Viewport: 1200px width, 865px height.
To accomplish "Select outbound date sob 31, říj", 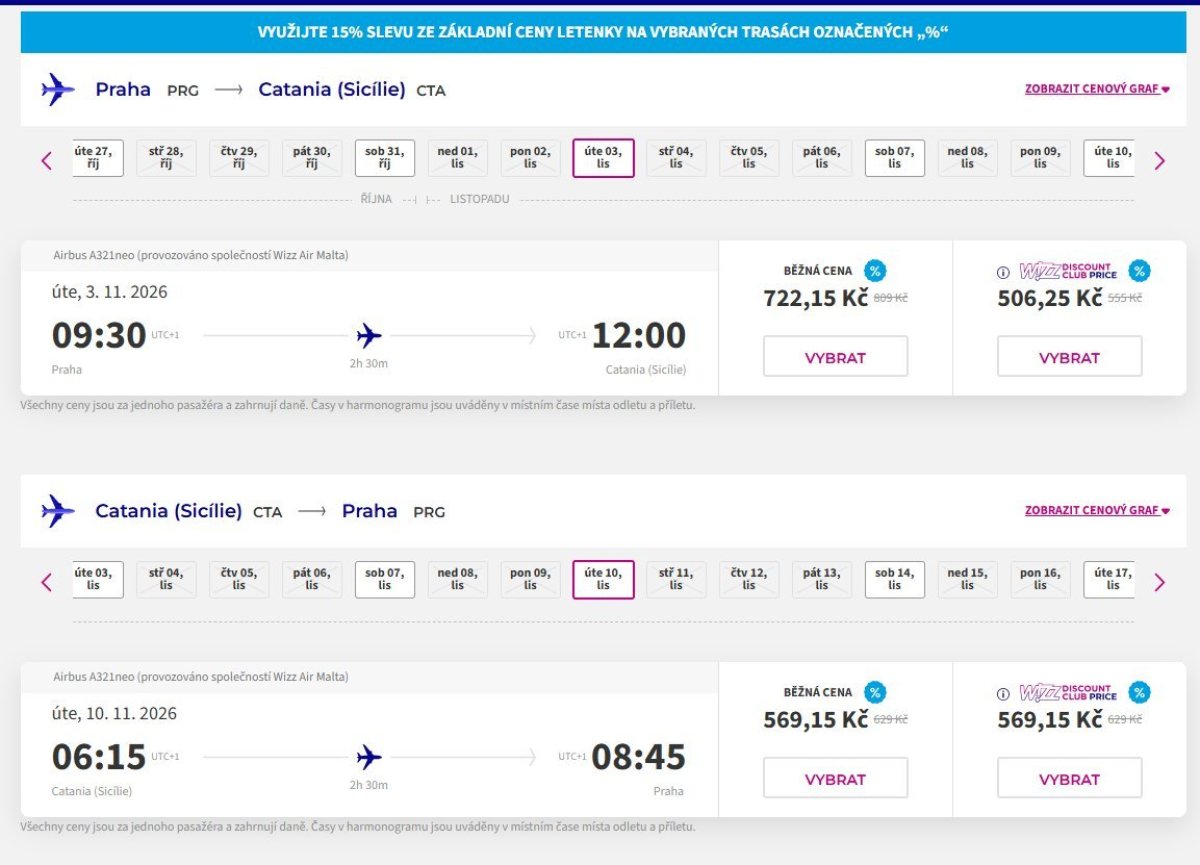I will click(x=384, y=158).
